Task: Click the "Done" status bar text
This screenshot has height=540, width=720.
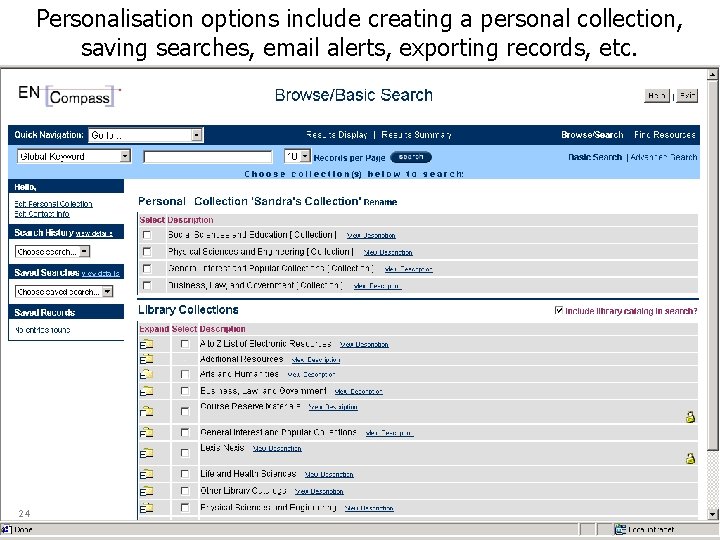Action: point(23,529)
